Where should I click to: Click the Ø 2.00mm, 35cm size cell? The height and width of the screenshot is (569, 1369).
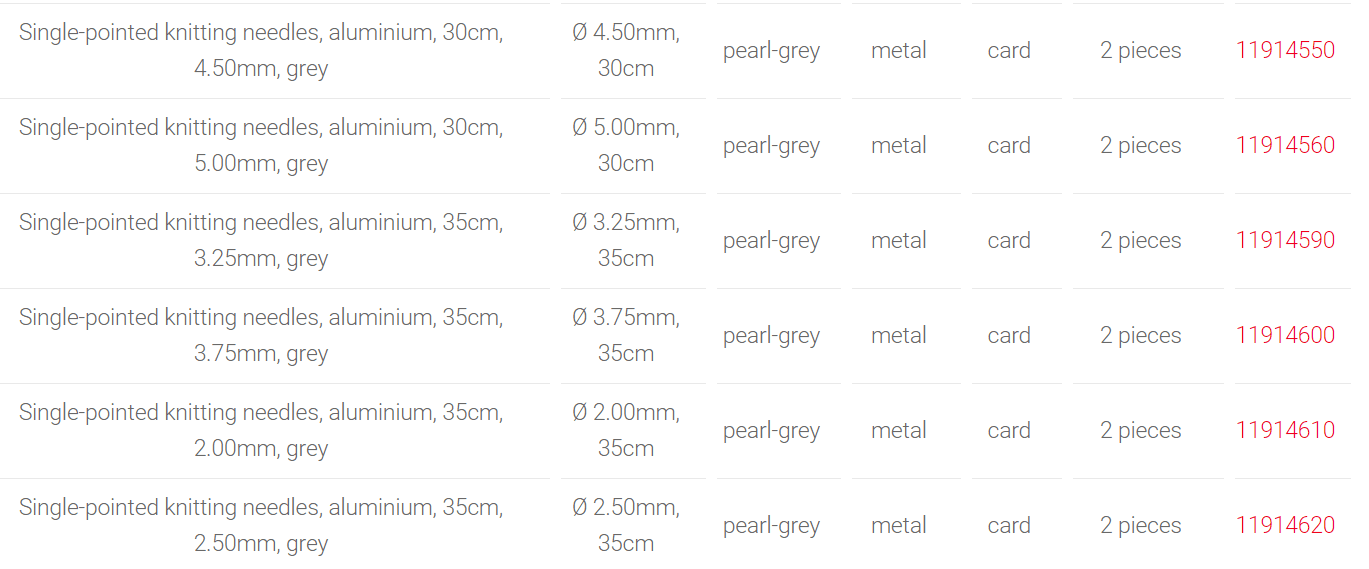pyautogui.click(x=626, y=431)
